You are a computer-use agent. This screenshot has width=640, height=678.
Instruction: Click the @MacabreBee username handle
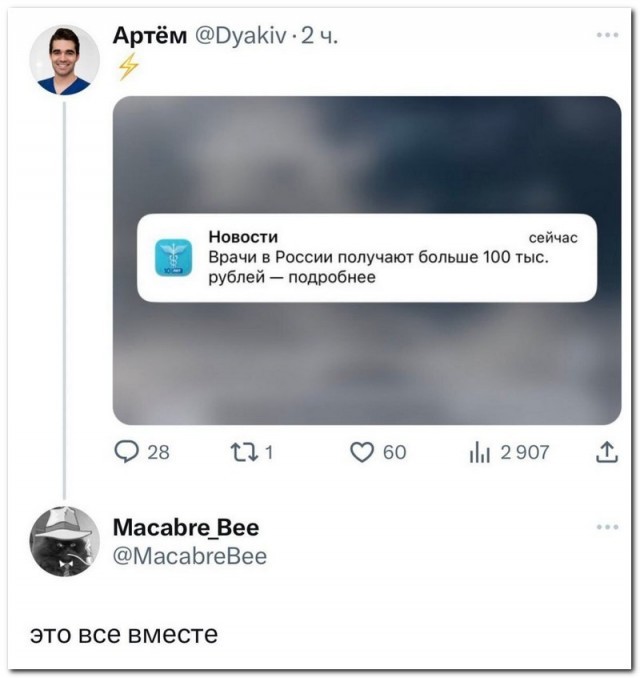(190, 556)
